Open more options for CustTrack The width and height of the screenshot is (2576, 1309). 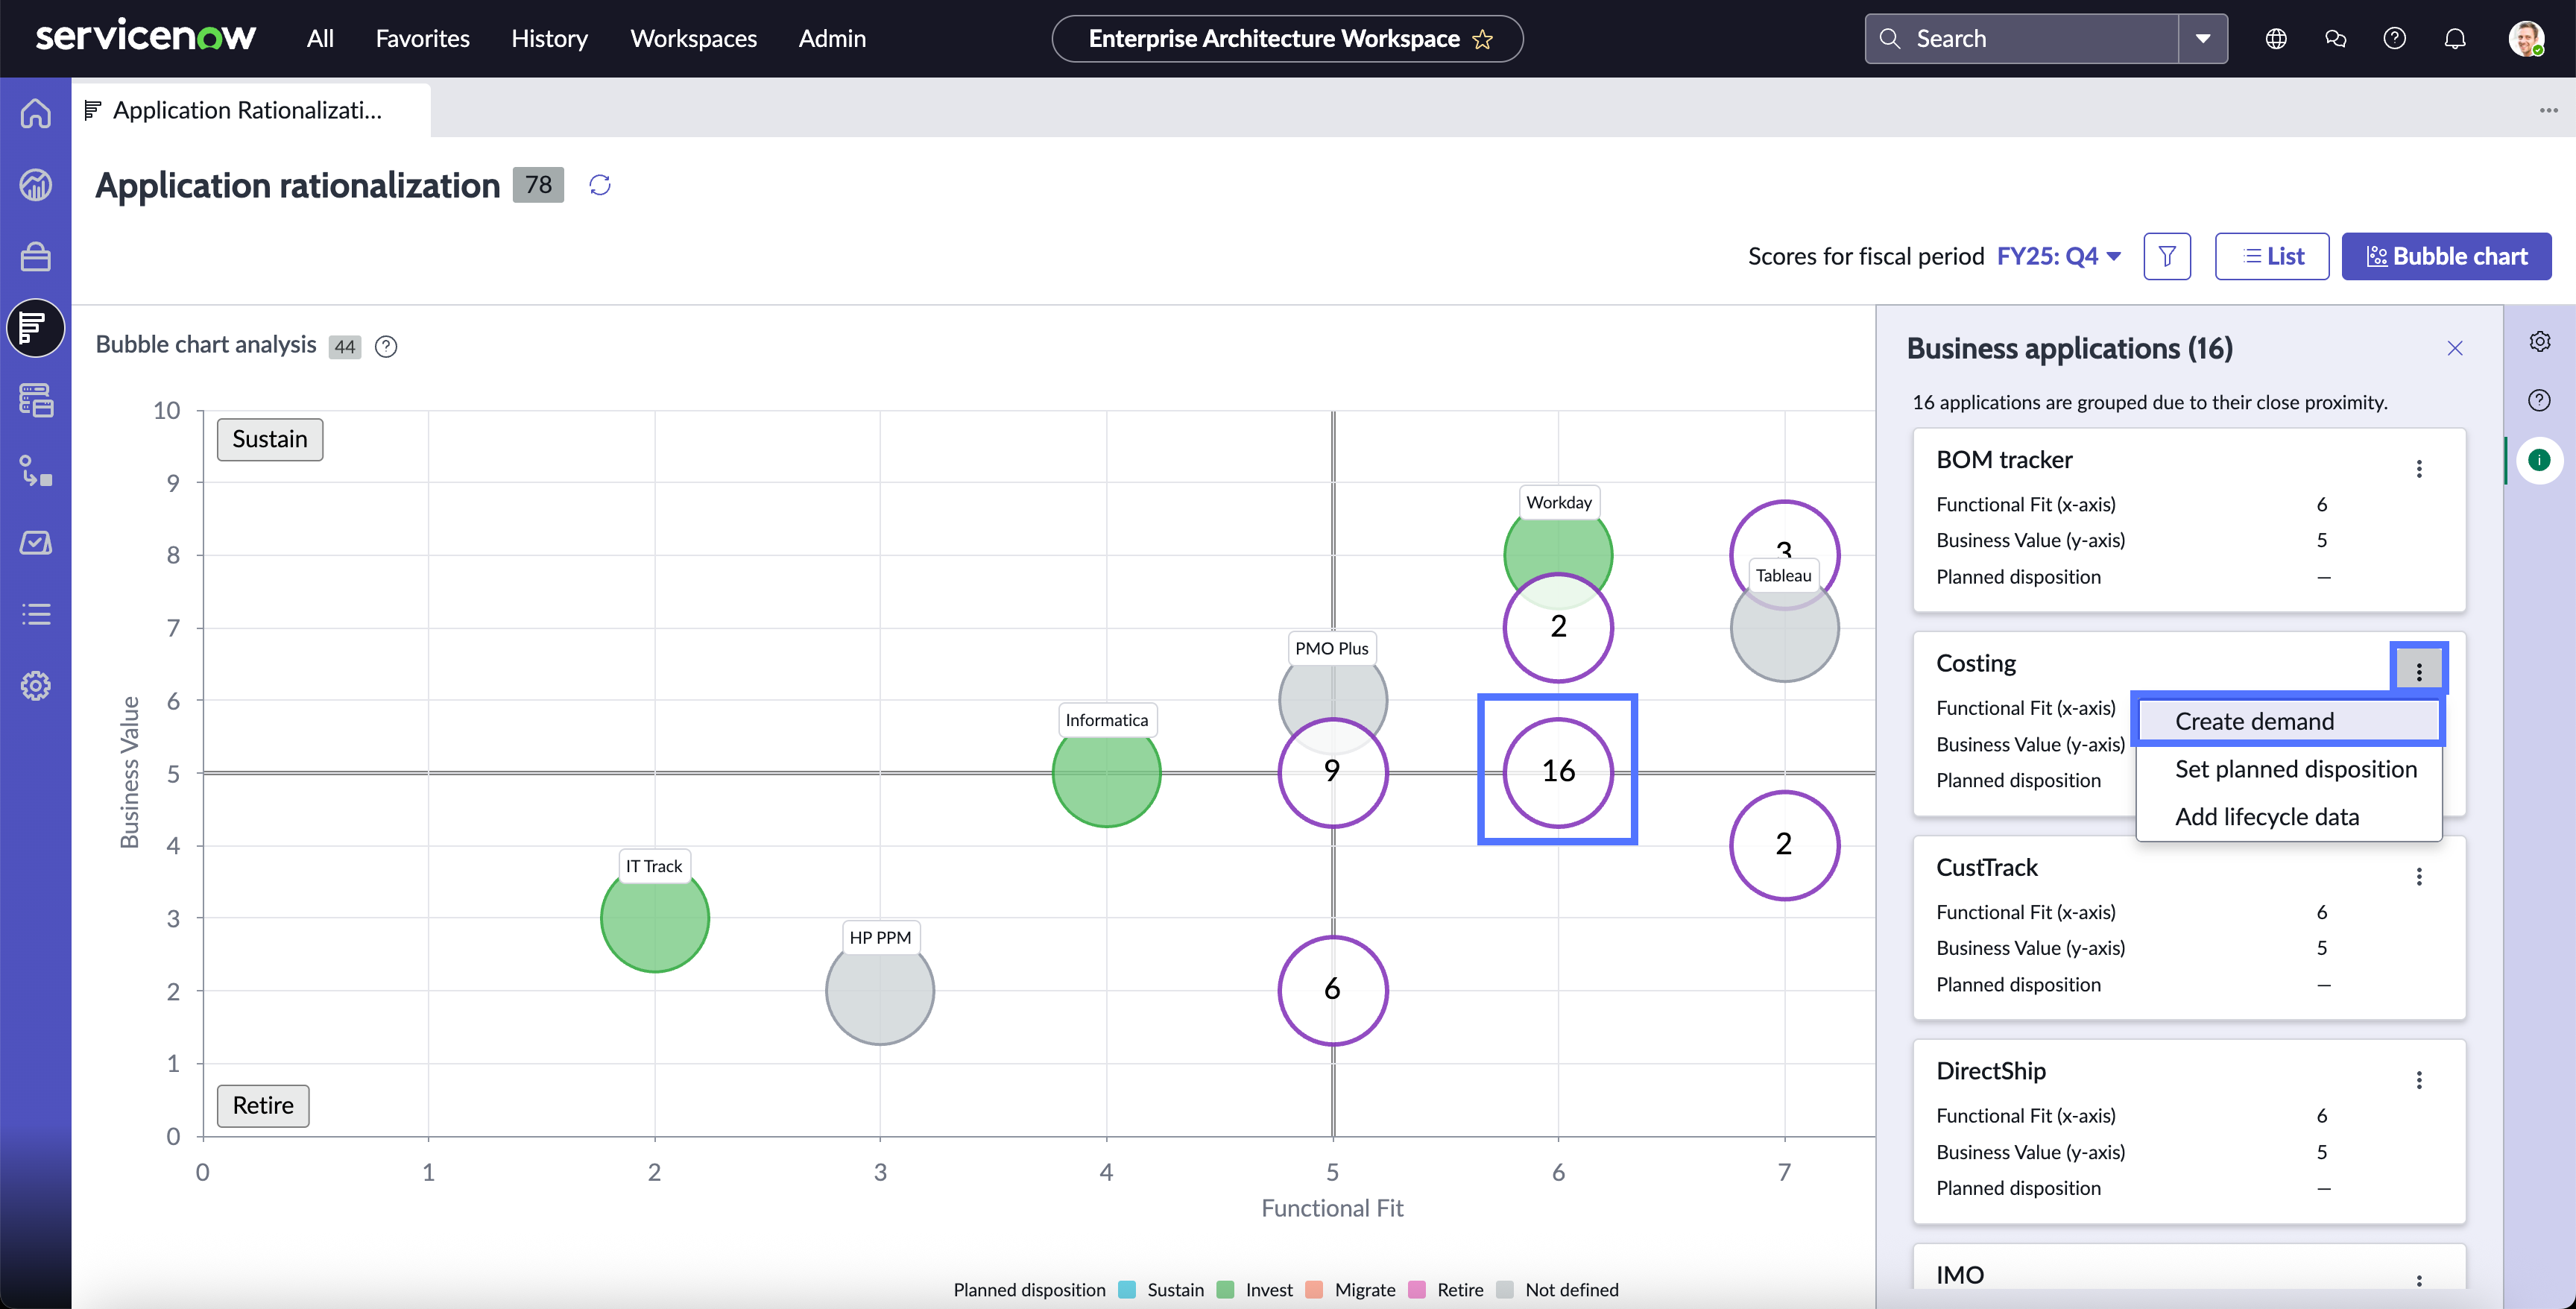pyautogui.click(x=2419, y=876)
